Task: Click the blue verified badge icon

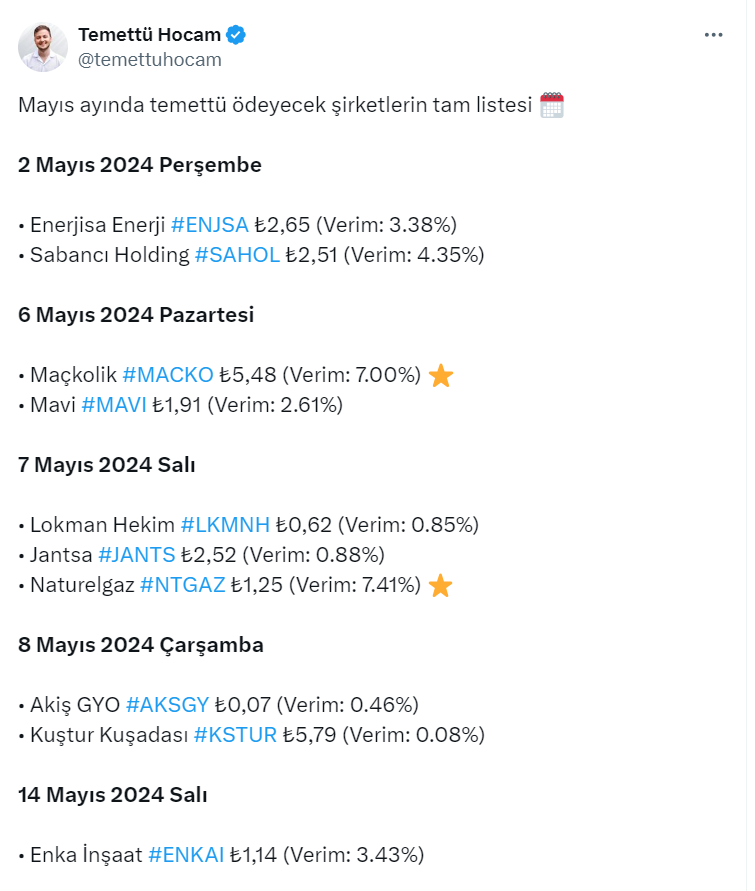Action: click(236, 35)
